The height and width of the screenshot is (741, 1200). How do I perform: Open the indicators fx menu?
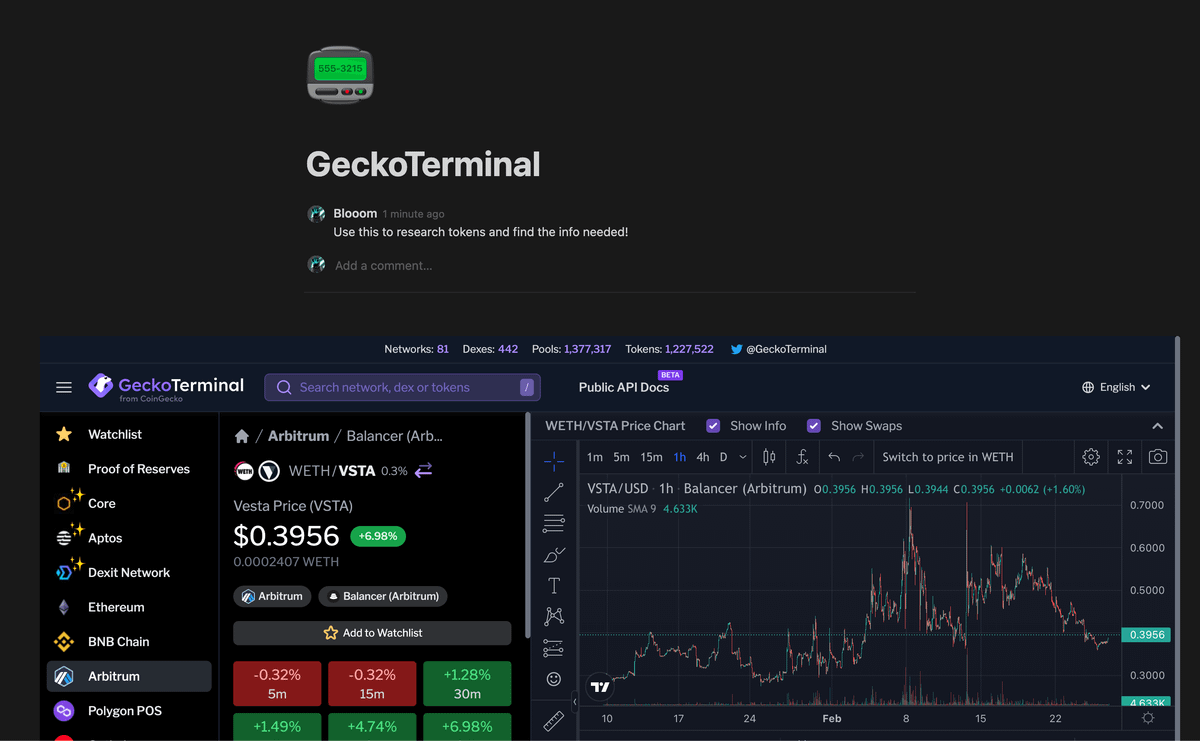click(x=802, y=457)
